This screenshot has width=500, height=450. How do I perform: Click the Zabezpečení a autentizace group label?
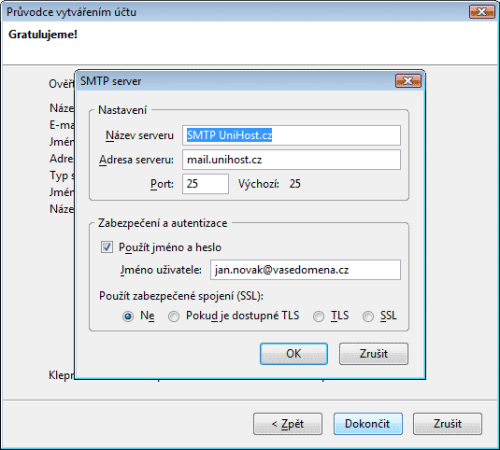point(163,223)
